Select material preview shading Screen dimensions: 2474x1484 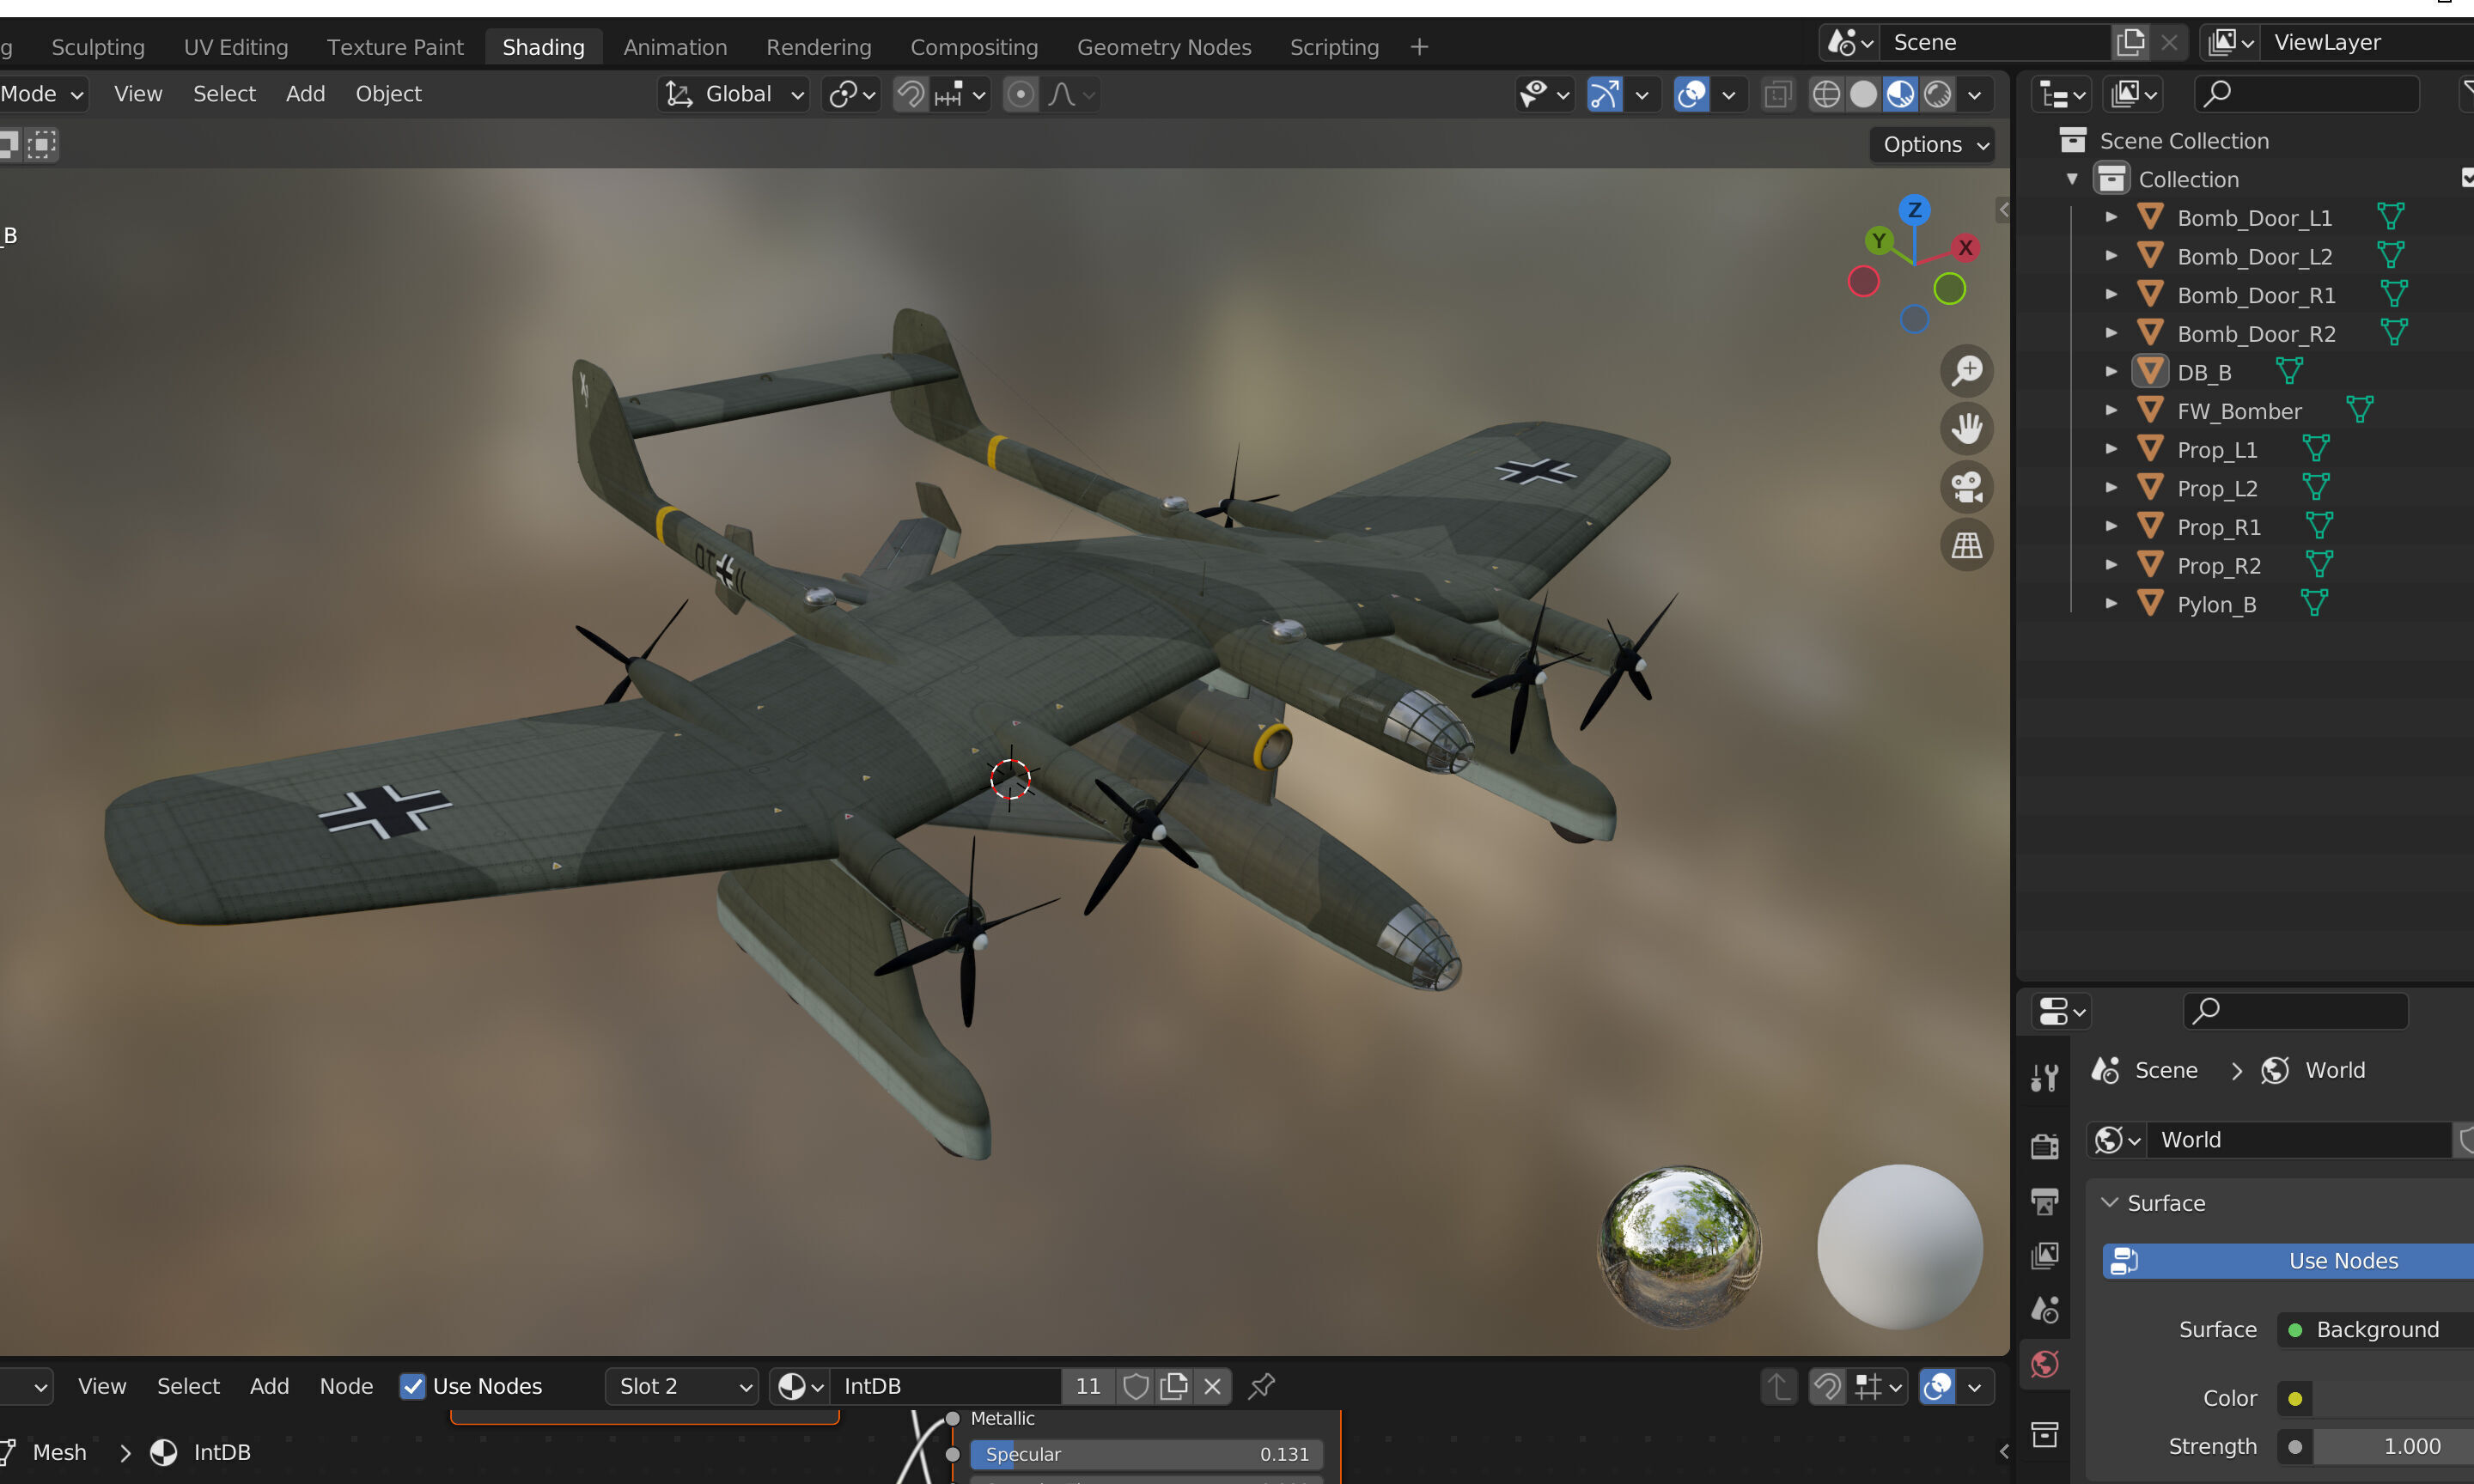[1900, 94]
